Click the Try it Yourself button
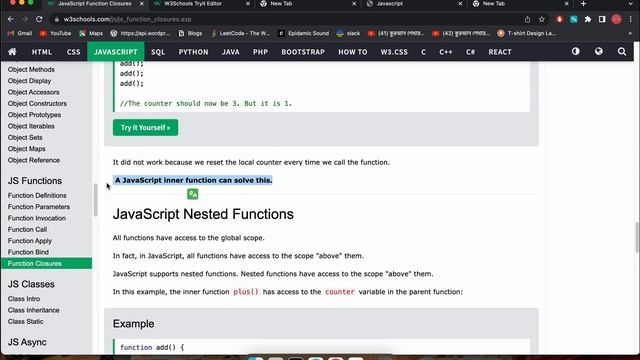This screenshot has width=640, height=360. pyautogui.click(x=145, y=127)
